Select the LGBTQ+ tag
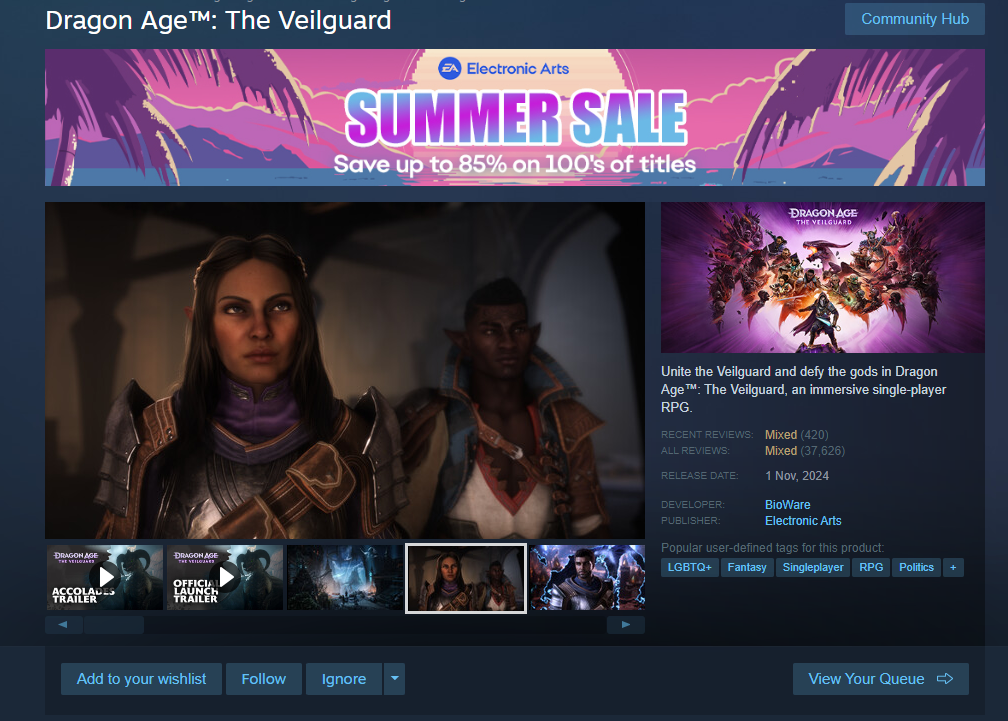 point(690,567)
